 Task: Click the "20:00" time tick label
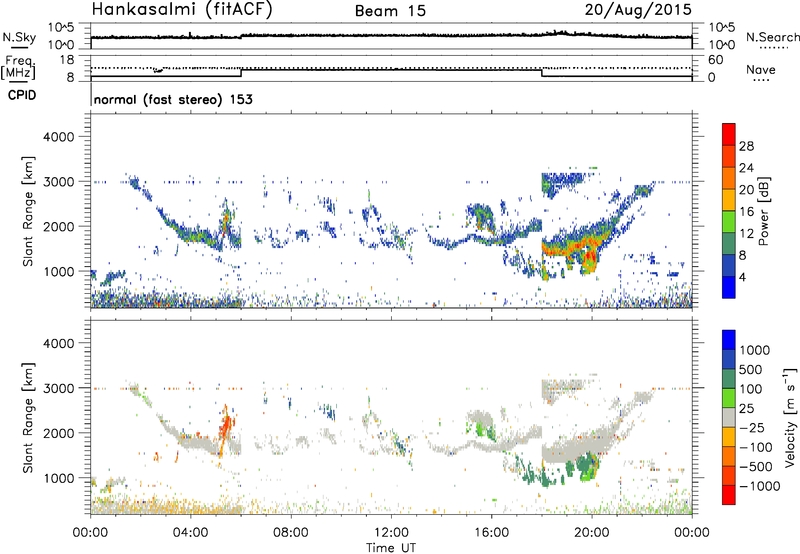click(x=591, y=533)
